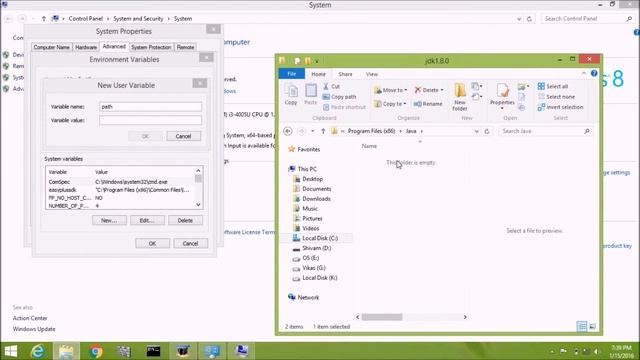This screenshot has height=360, width=640.
Task: Open the Delete dropdown in ribbon
Action: click(x=429, y=90)
